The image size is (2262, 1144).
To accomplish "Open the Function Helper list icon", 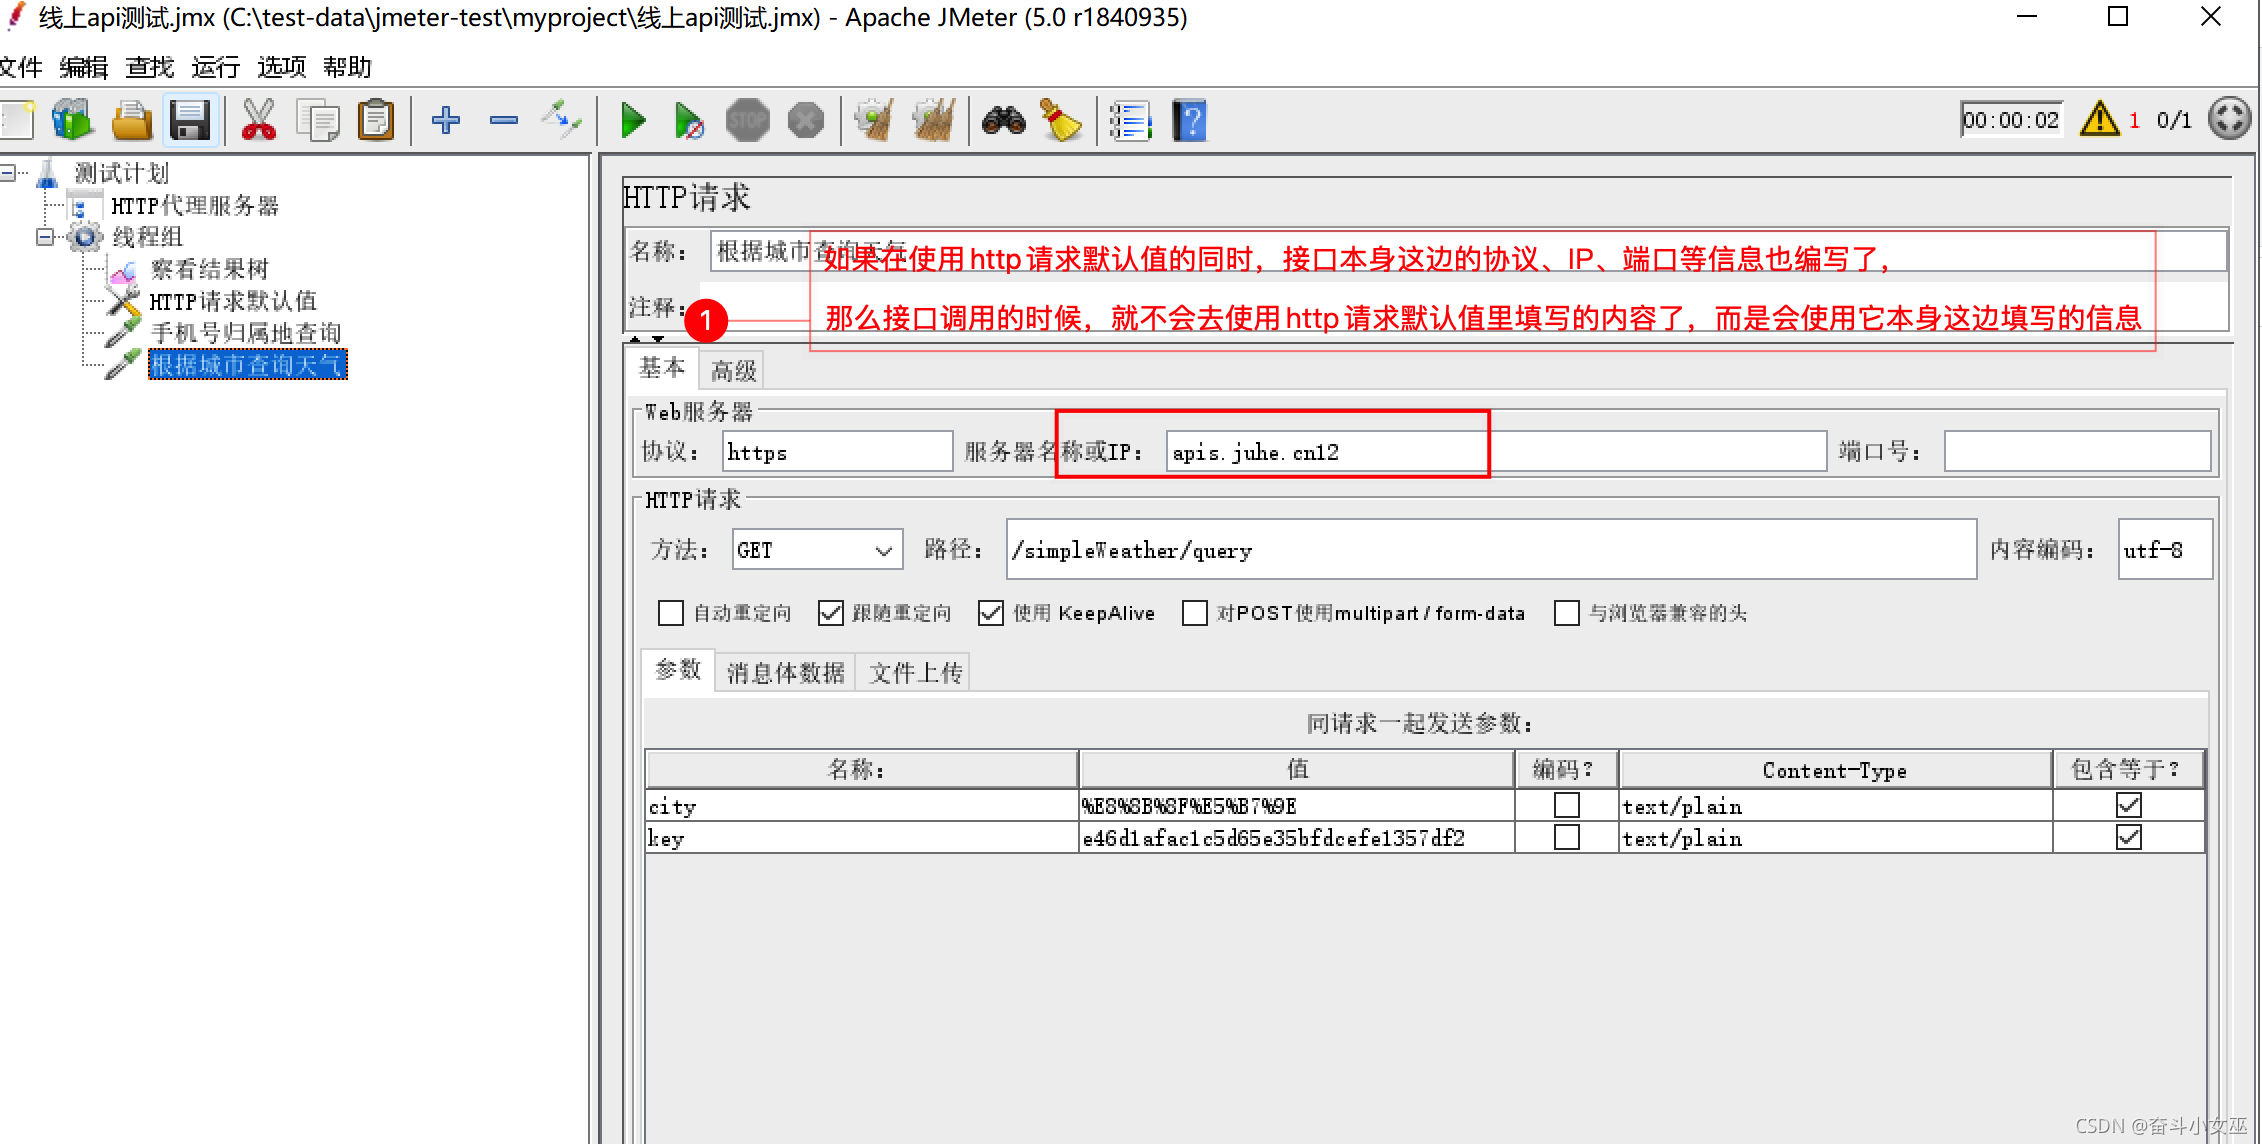I will [1131, 120].
